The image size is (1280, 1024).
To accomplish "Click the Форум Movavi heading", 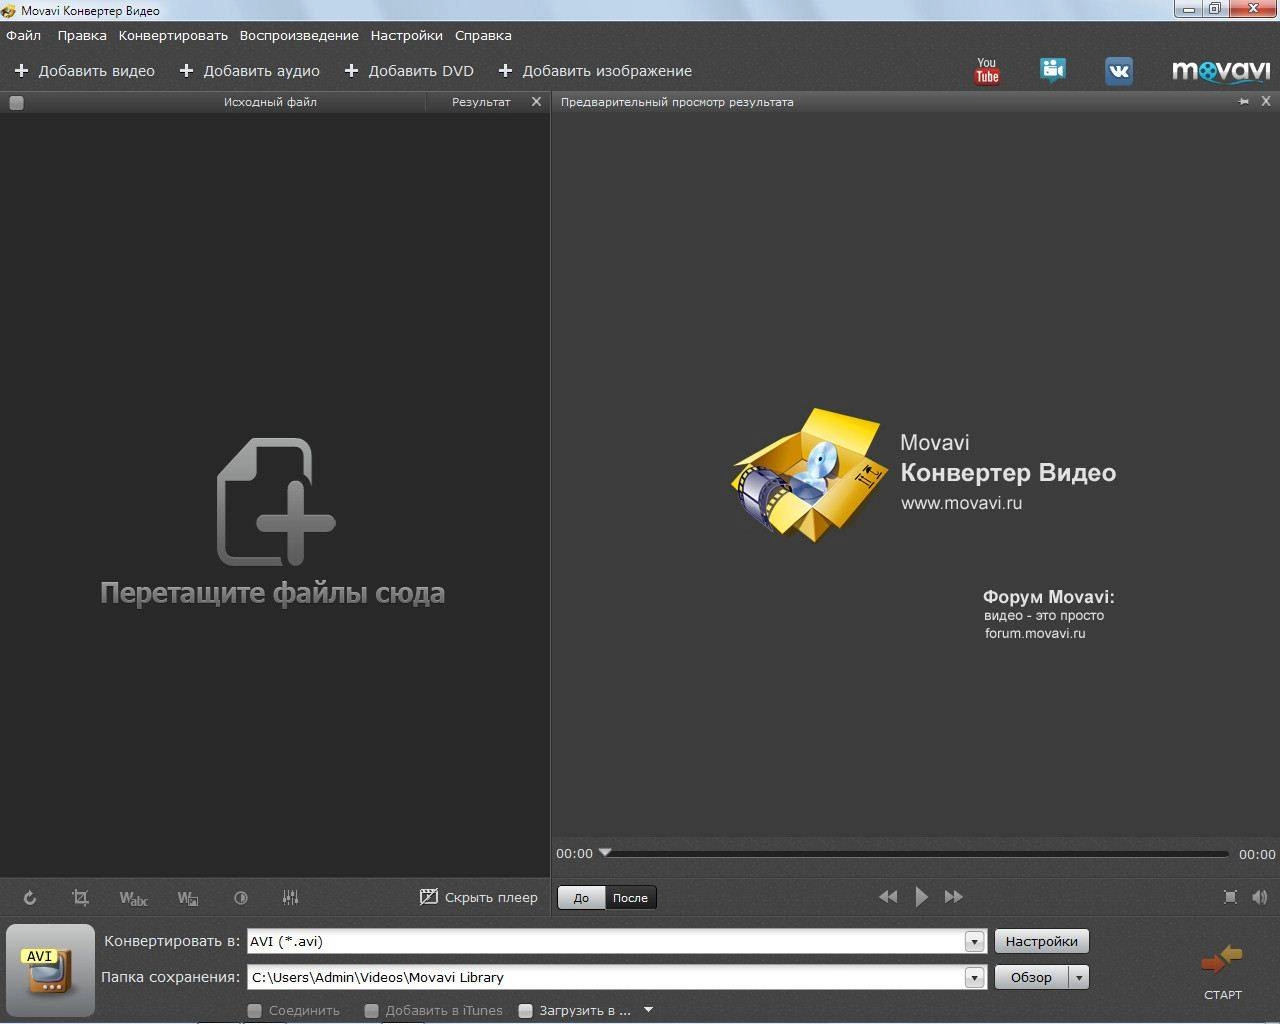I will click(x=1048, y=597).
